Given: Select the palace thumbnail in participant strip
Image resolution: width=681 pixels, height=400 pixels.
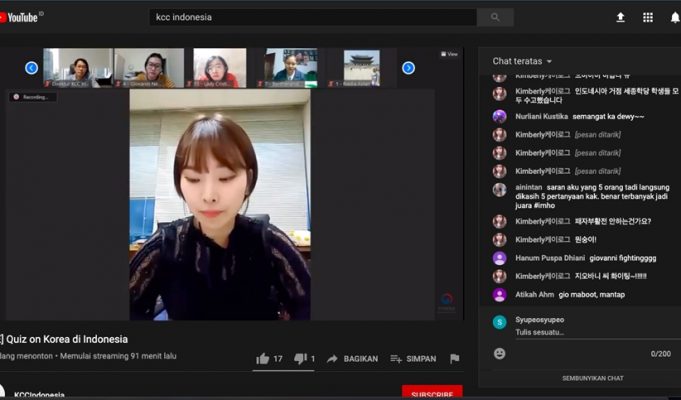Looking at the screenshot, I should click(x=361, y=67).
